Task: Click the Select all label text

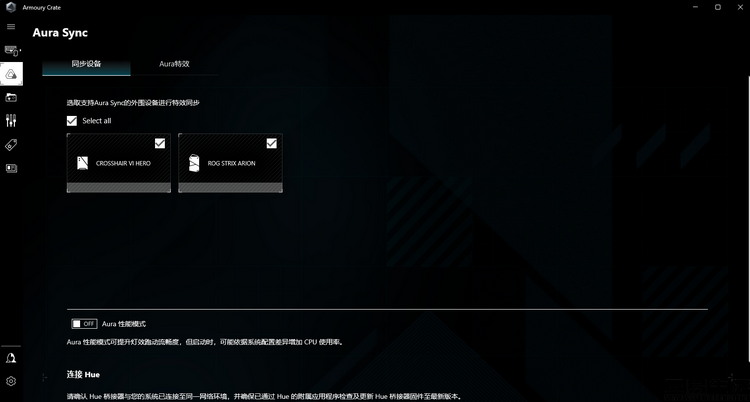Action: [97, 121]
